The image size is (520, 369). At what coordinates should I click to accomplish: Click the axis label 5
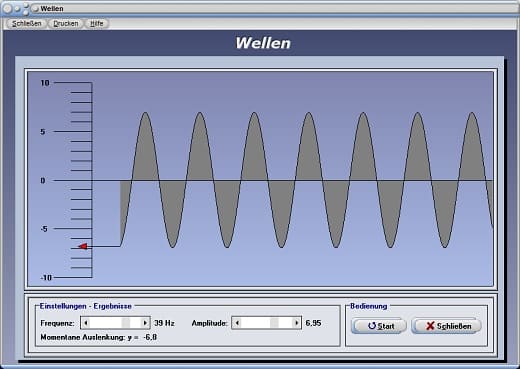43,132
